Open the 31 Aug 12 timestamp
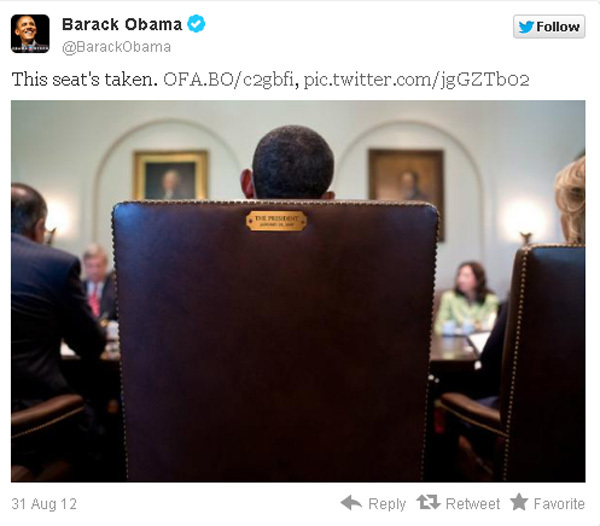This screenshot has height=526, width=600. coord(44,504)
